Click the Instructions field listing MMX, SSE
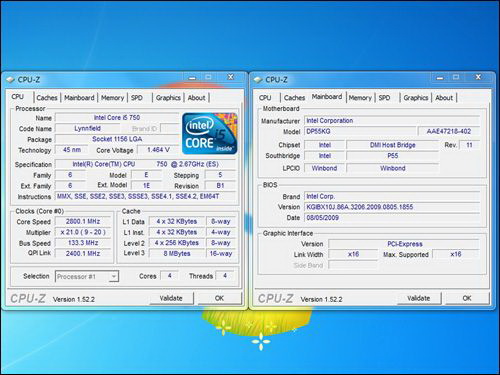 pyautogui.click(x=146, y=196)
